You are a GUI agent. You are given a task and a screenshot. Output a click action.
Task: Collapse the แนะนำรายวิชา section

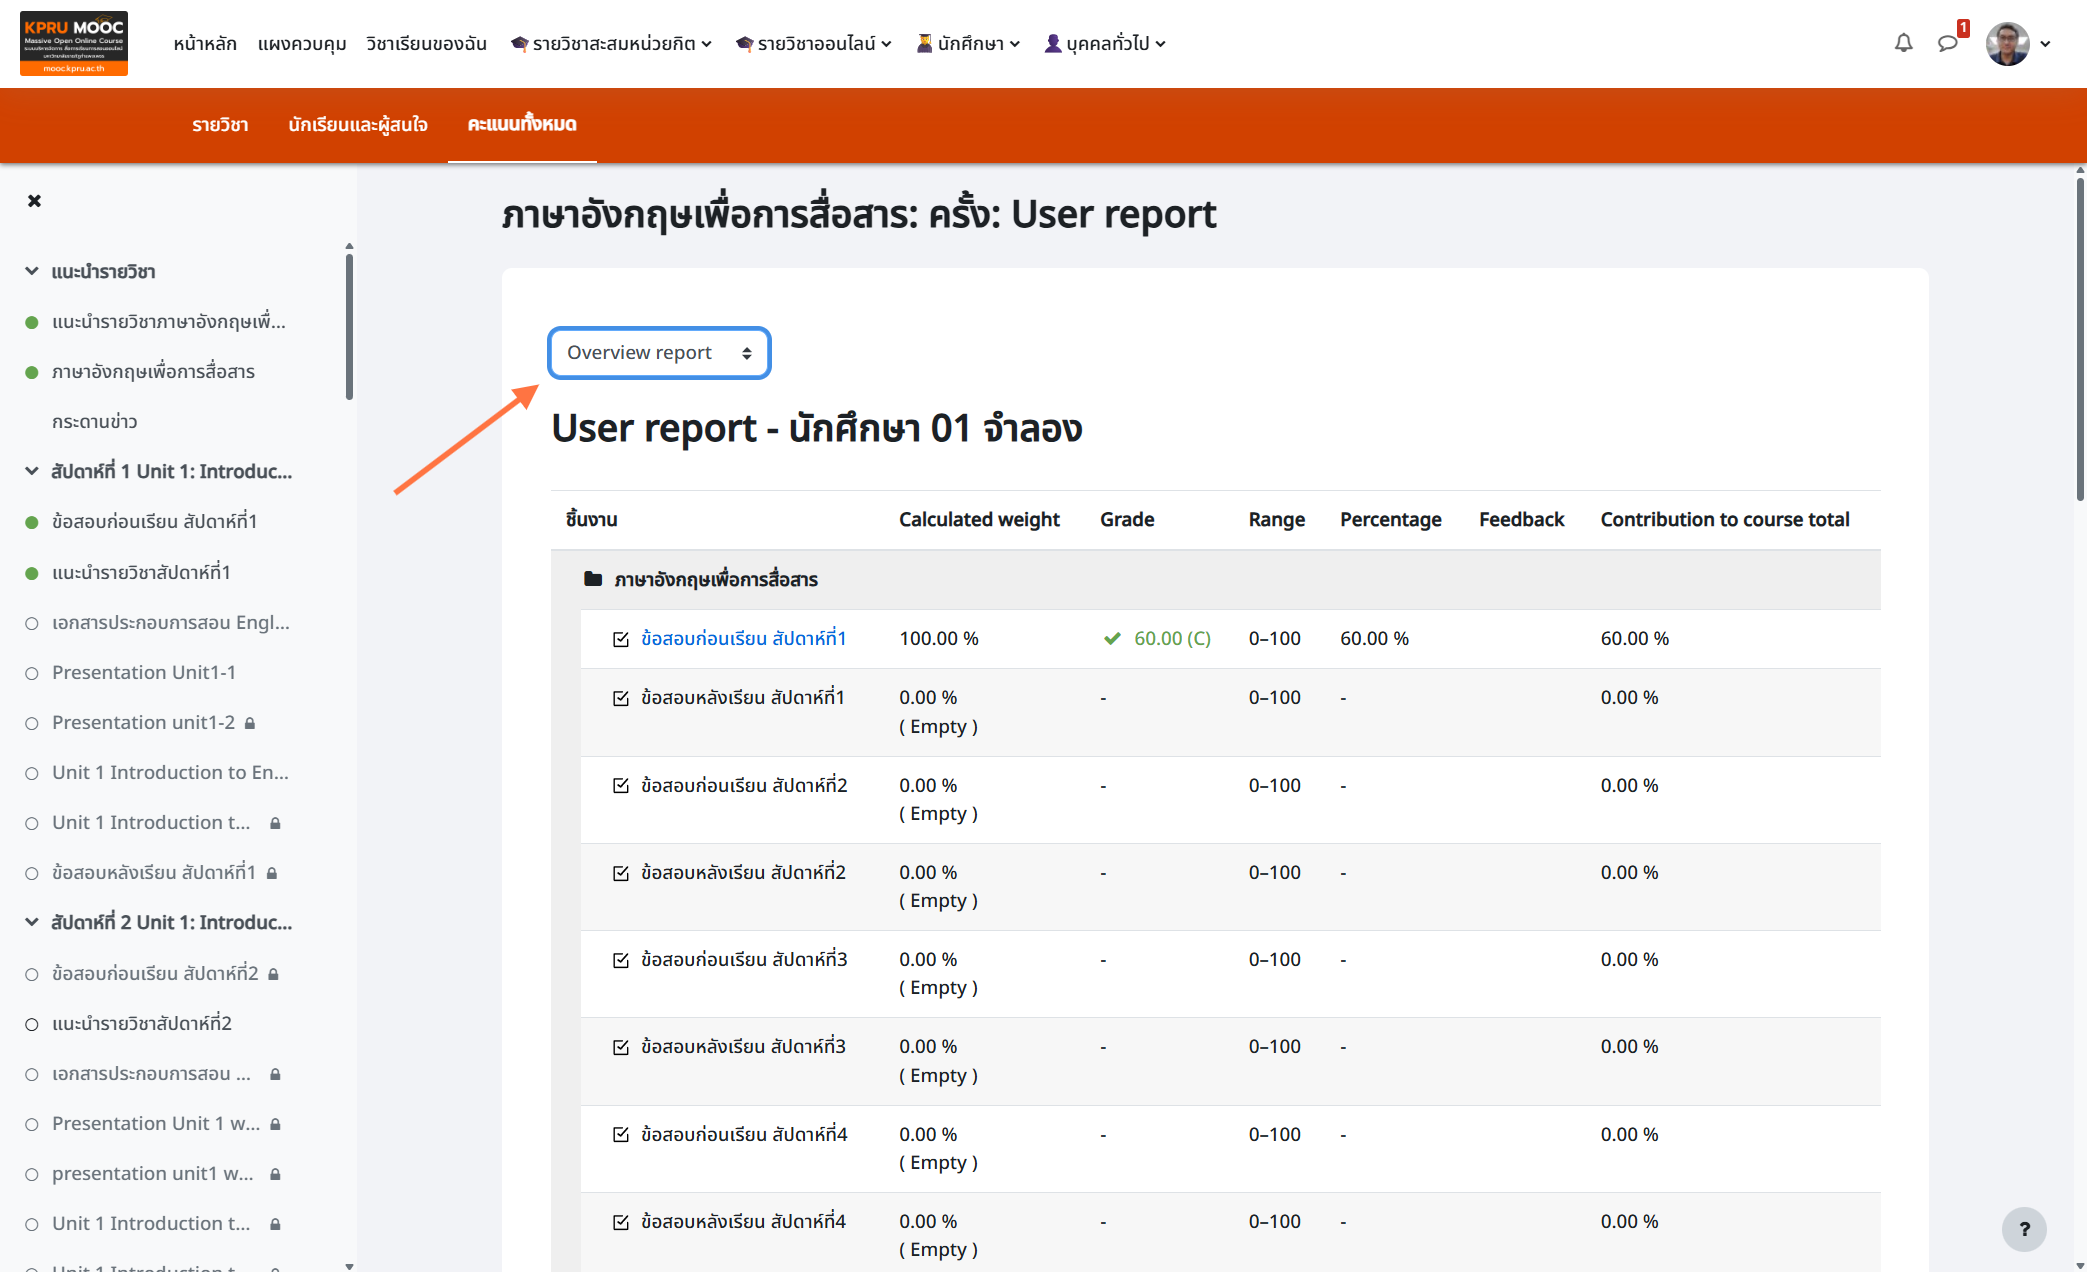[x=32, y=271]
